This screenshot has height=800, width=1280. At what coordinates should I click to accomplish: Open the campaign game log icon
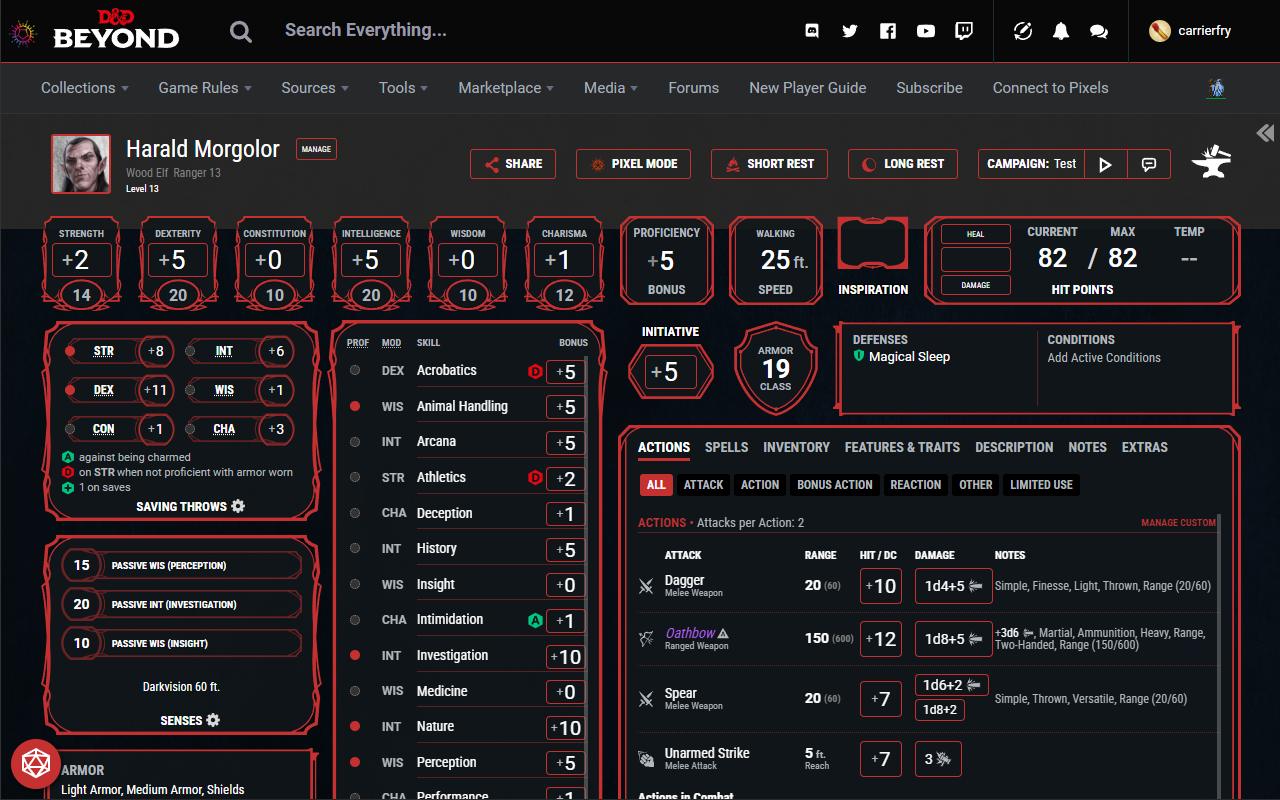point(1149,164)
